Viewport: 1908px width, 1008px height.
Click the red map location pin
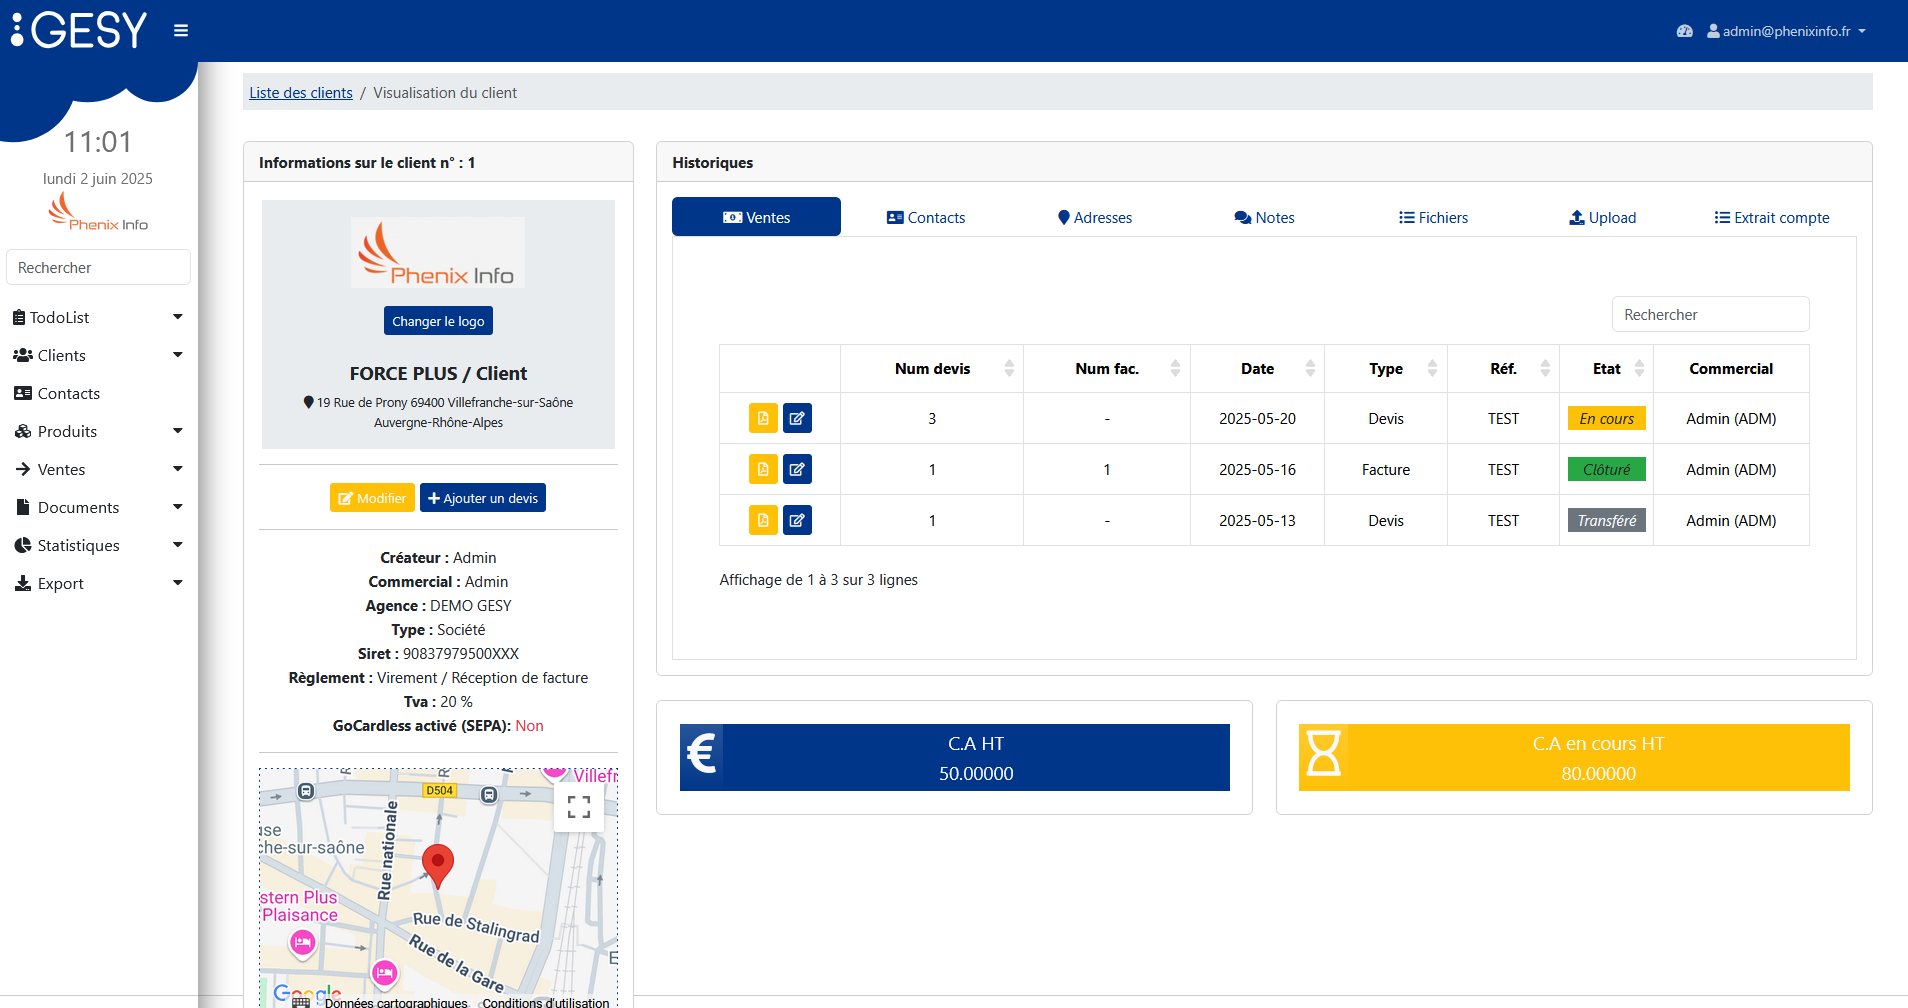click(438, 866)
